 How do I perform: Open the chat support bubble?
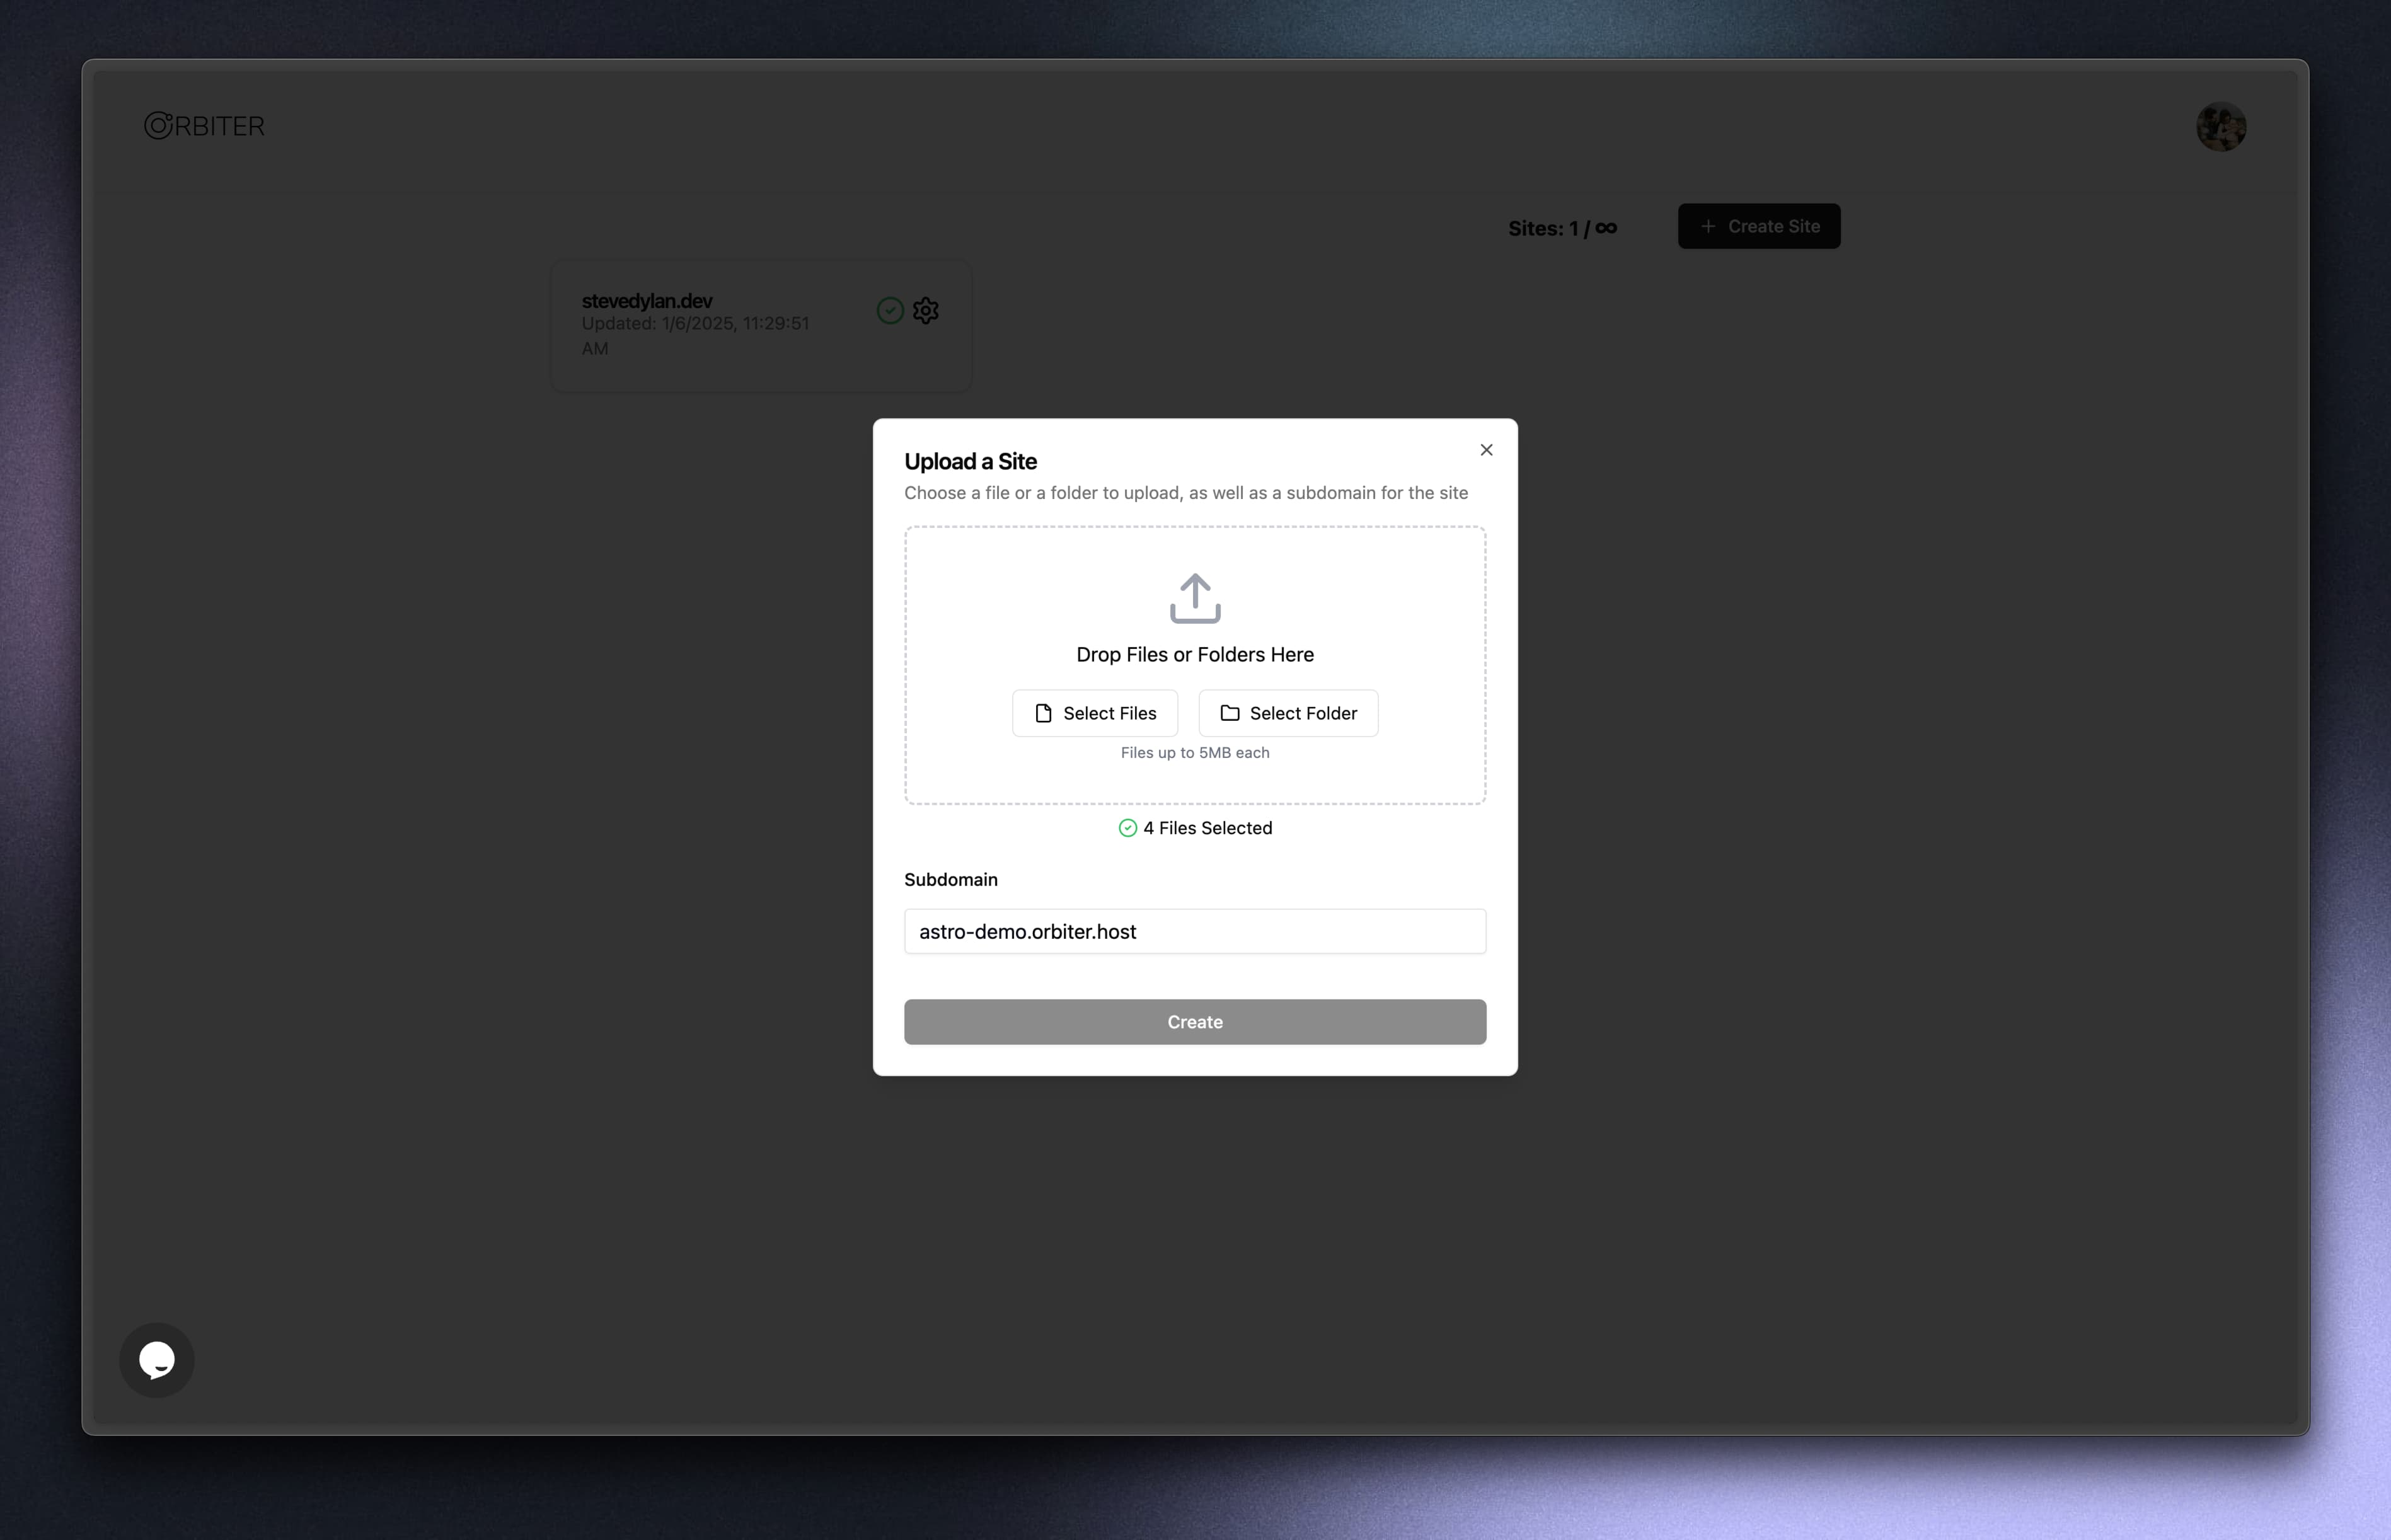pos(157,1360)
